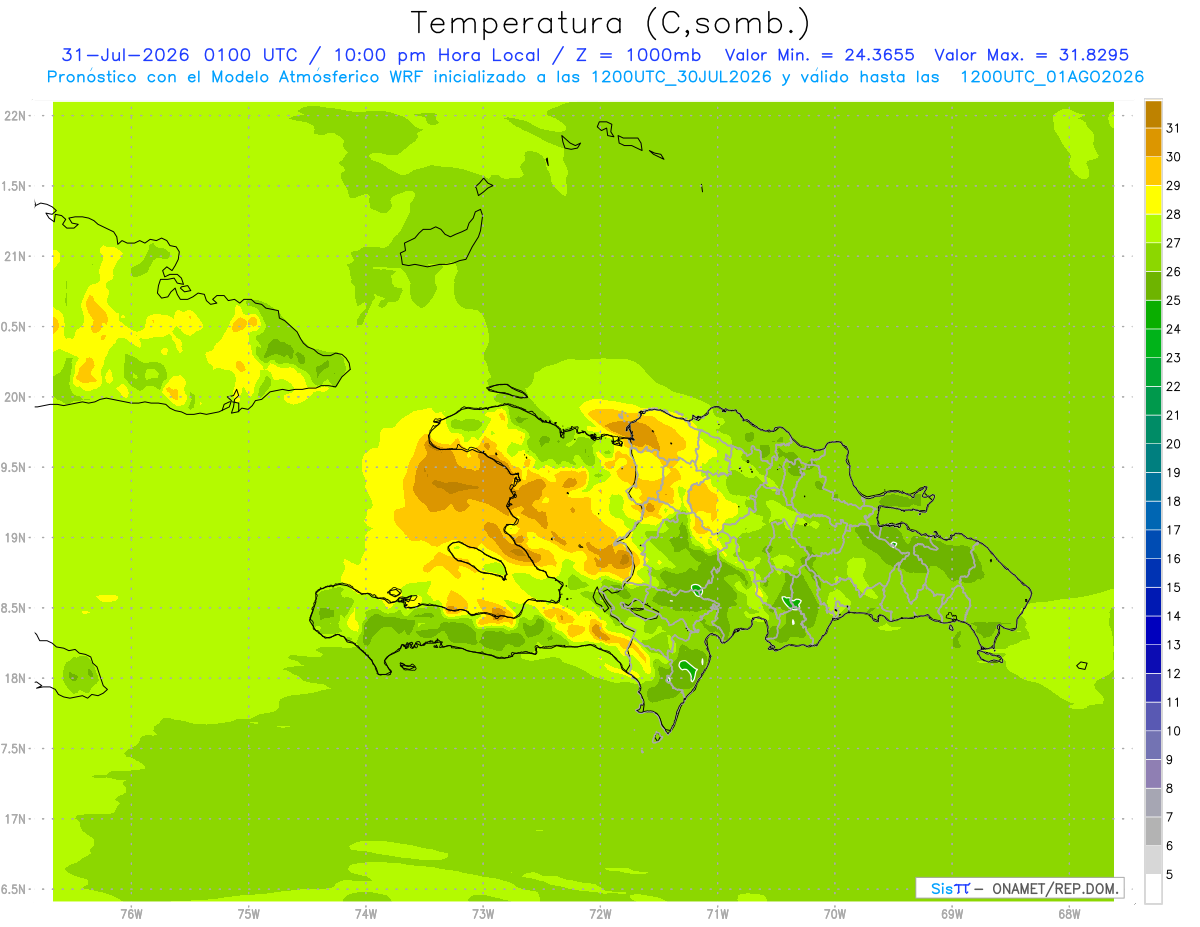Click the '1200UTC_30JUL2026' initialization time
Image resolution: width=1200 pixels, height=927 pixels.
coord(681,77)
